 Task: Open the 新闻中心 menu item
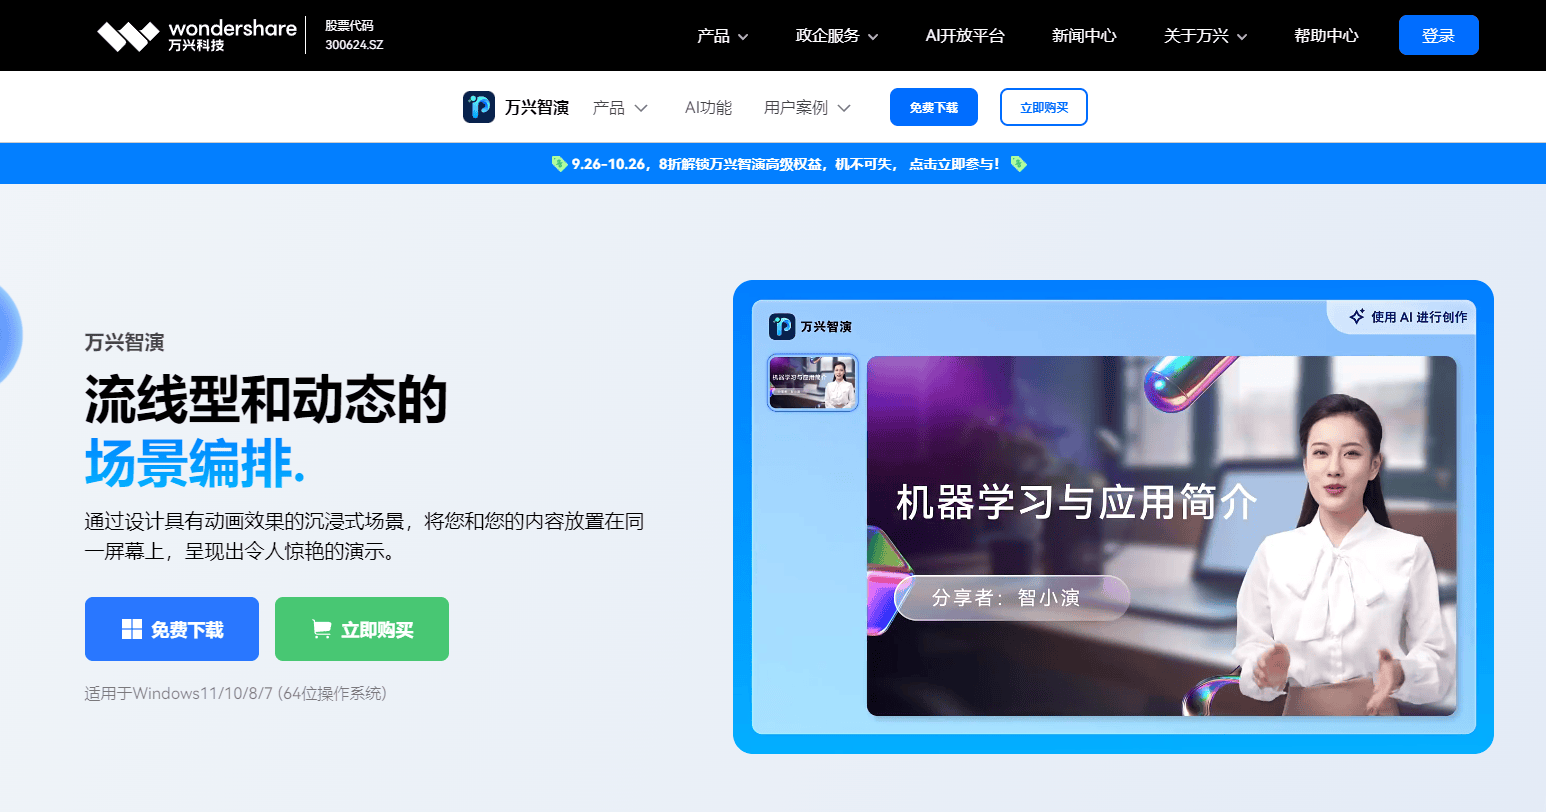point(1084,34)
